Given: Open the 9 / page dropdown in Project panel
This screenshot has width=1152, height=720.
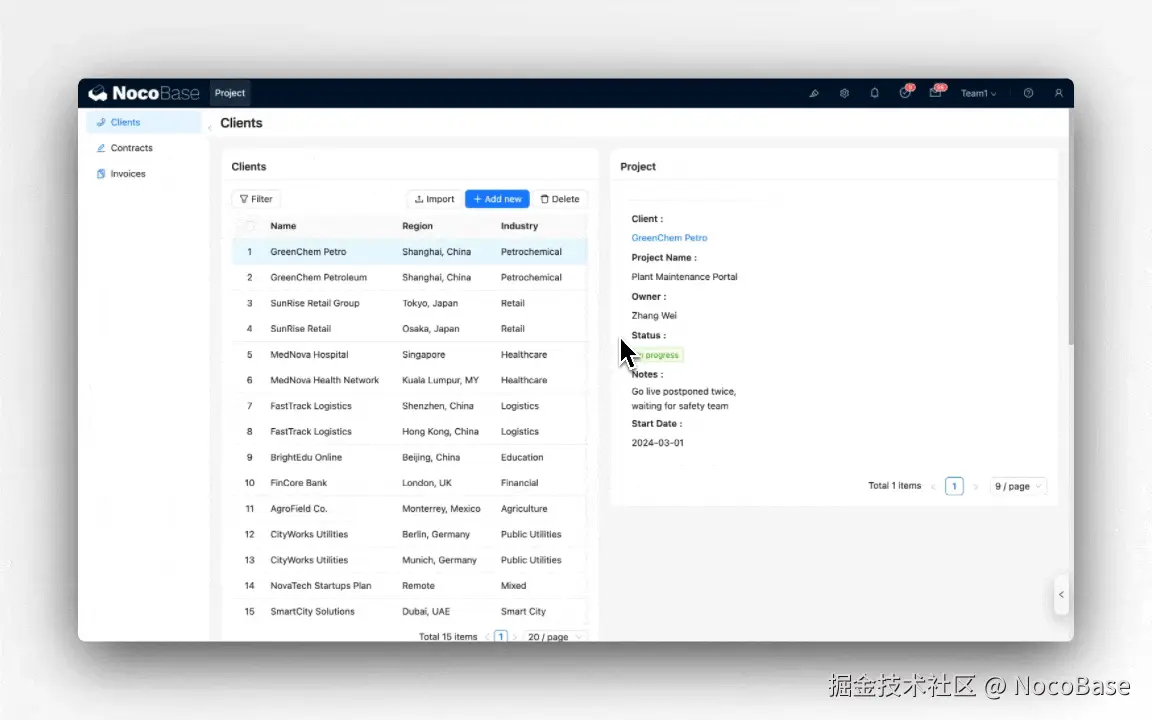Looking at the screenshot, I should click(x=1015, y=486).
